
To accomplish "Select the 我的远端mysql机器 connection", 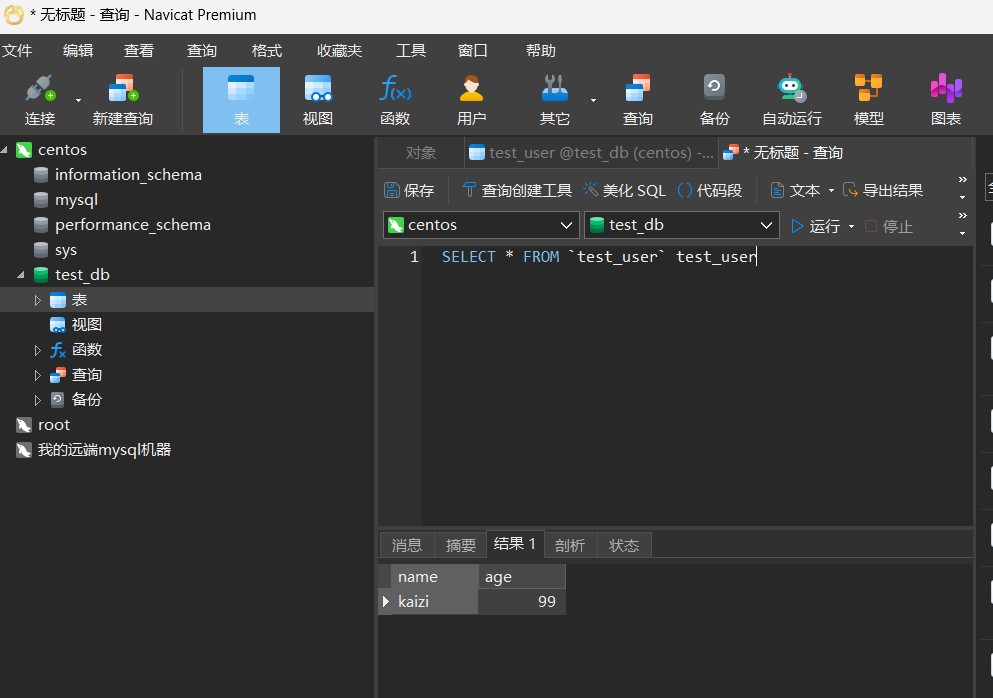I will click(x=104, y=450).
